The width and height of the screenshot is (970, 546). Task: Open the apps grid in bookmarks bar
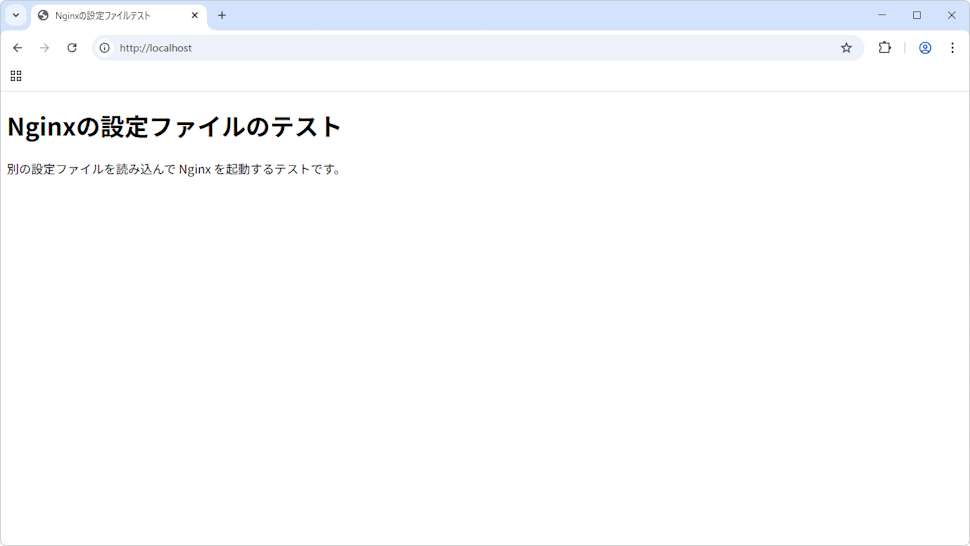[x=16, y=76]
